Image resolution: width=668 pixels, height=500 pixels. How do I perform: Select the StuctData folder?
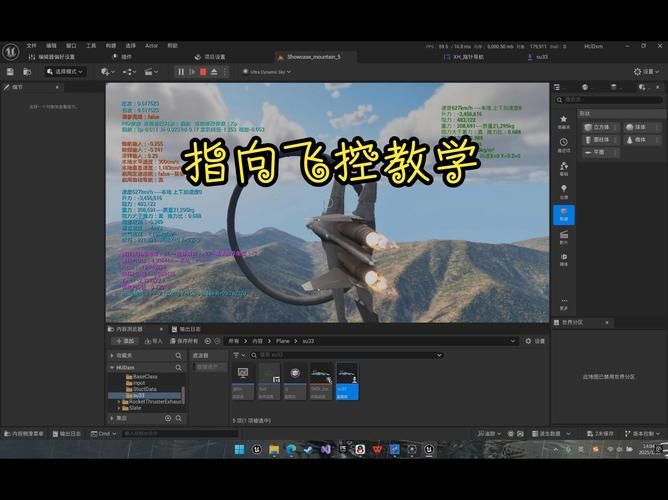pyautogui.click(x=142, y=389)
